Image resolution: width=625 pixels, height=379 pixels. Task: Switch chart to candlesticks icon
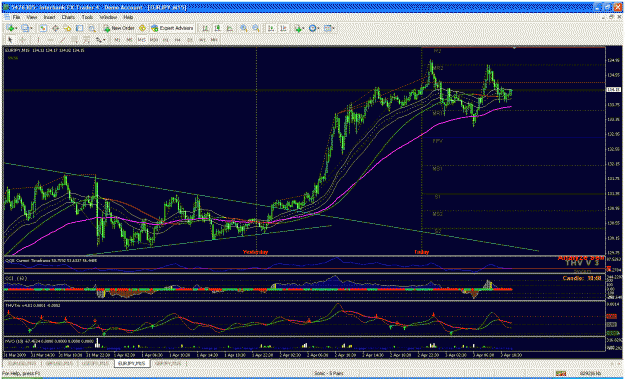pos(218,28)
